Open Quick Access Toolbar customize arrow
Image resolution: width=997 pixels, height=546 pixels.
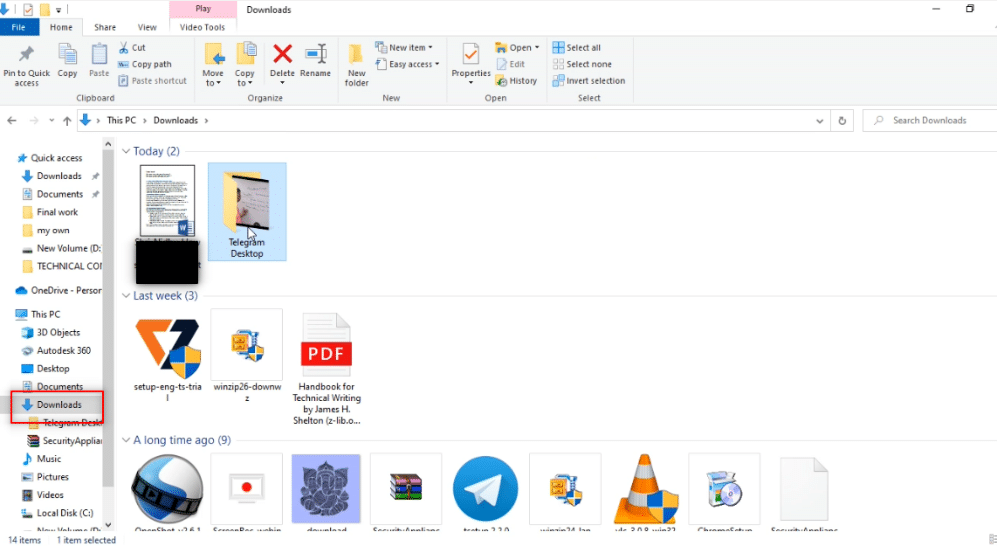(x=58, y=10)
